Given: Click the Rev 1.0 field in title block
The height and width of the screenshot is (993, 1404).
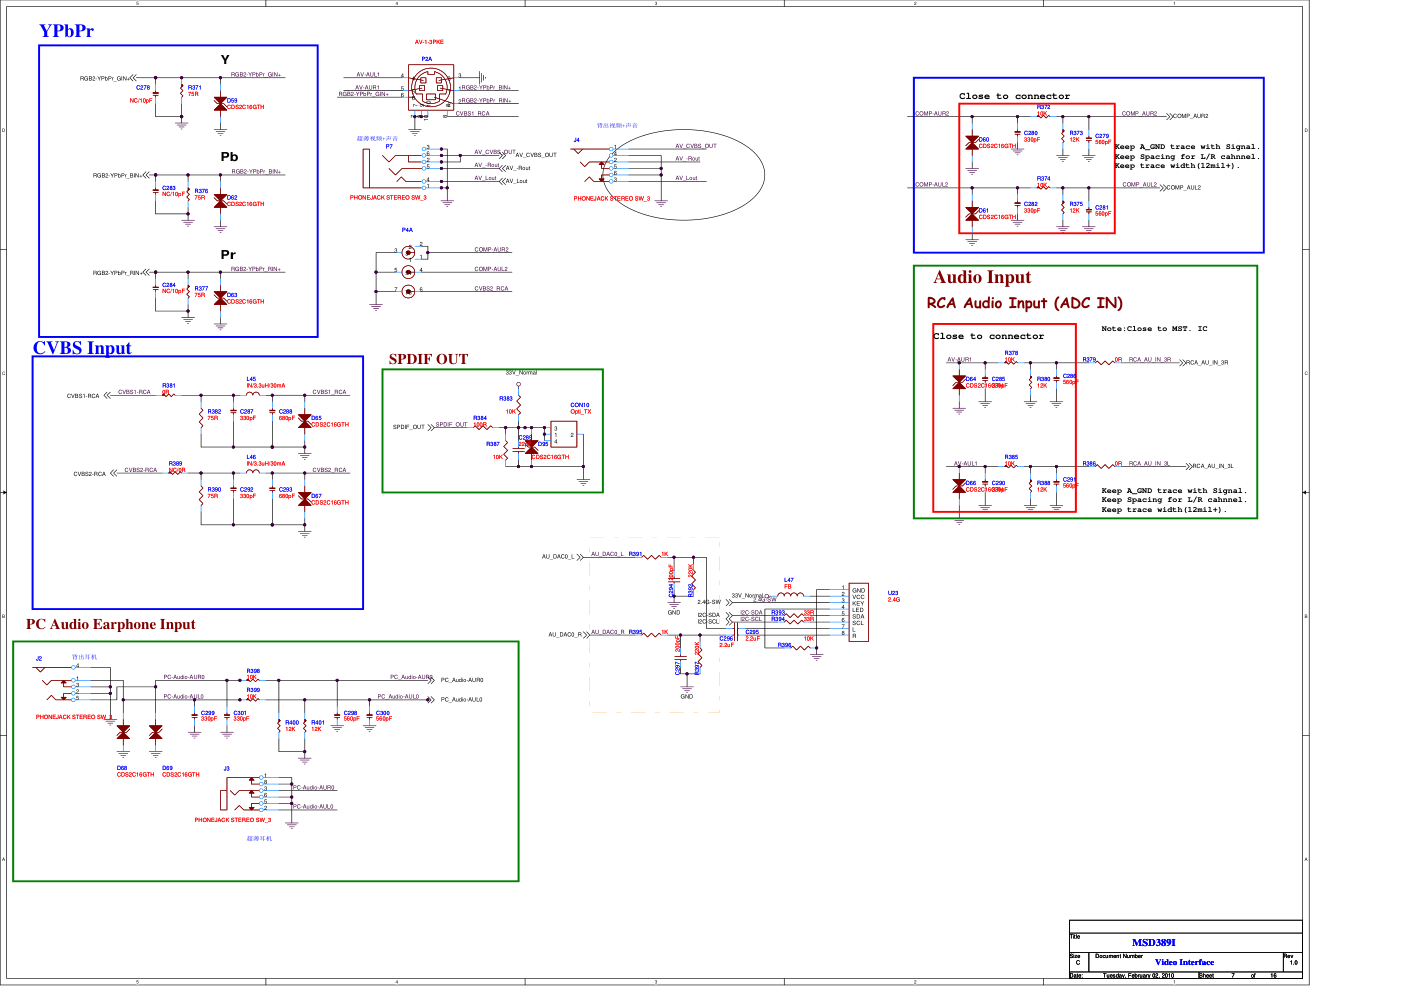Looking at the screenshot, I should (x=1291, y=960).
